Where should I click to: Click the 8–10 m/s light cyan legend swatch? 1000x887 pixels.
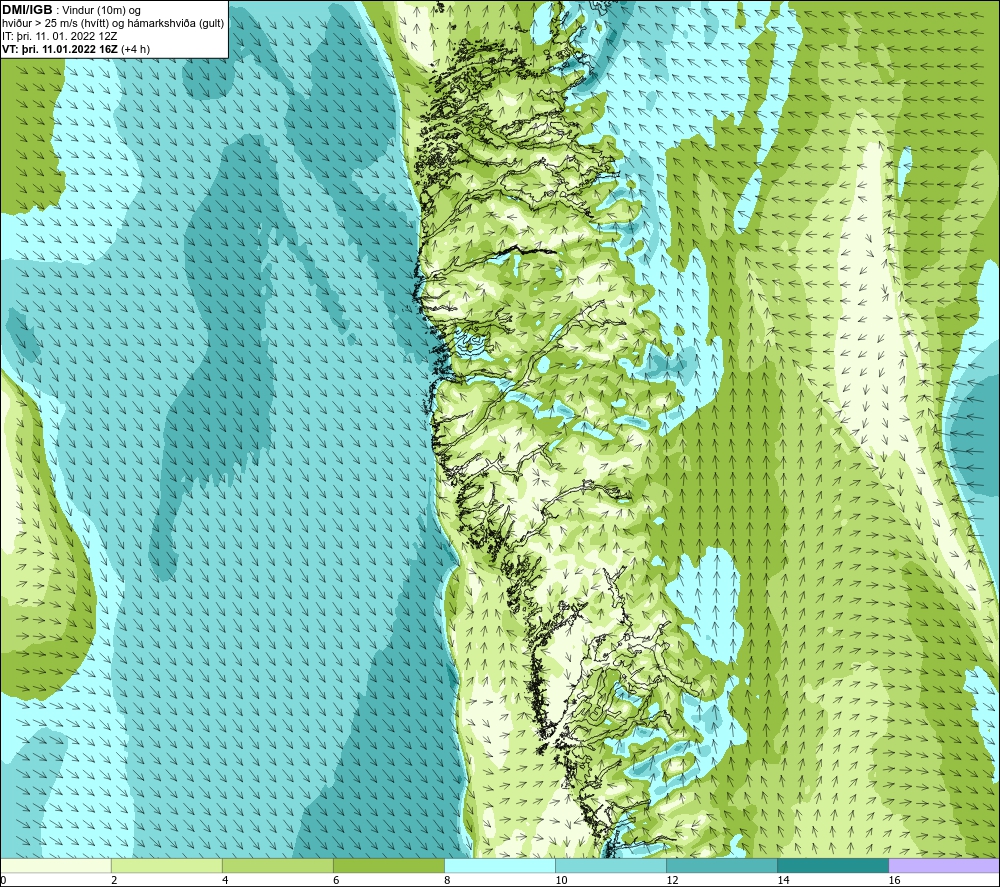pyautogui.click(x=499, y=865)
